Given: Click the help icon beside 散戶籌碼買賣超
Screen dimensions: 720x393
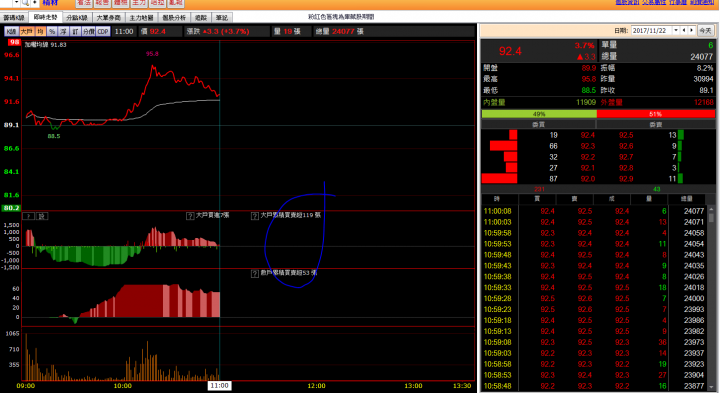Looking at the screenshot, I should point(255,273).
